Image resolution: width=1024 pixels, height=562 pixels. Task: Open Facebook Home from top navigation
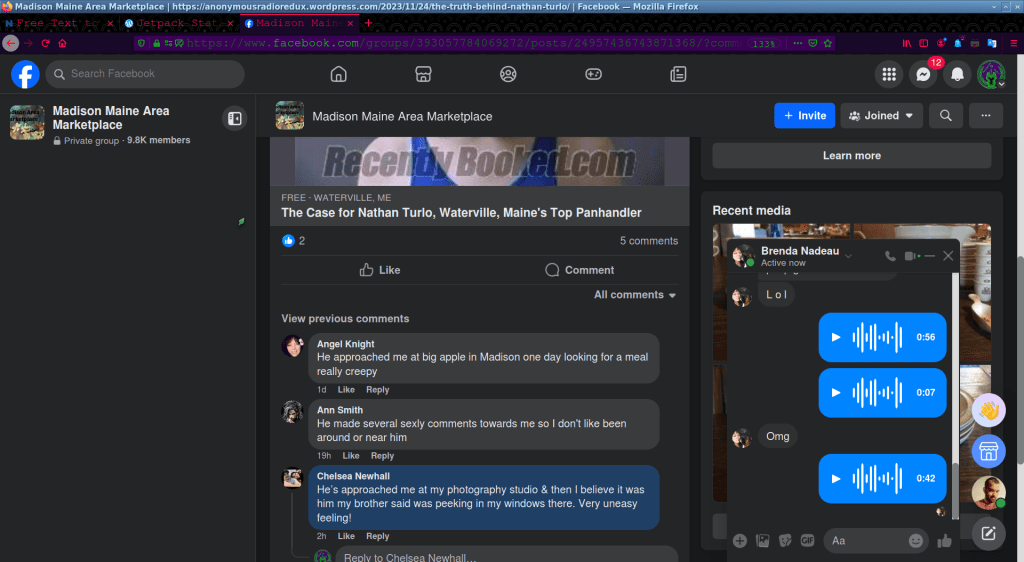338,74
